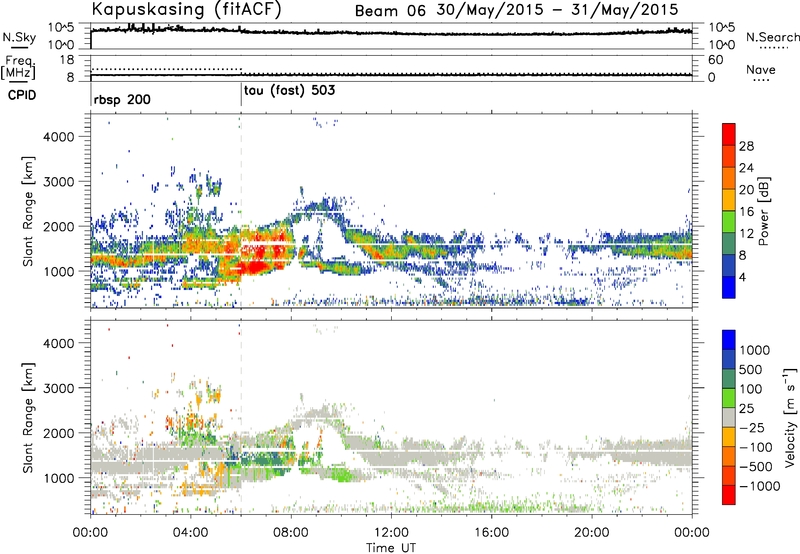This screenshot has width=800, height=554.
Task: Click the 'Power [dB]' colorbar label
Action: (763, 211)
